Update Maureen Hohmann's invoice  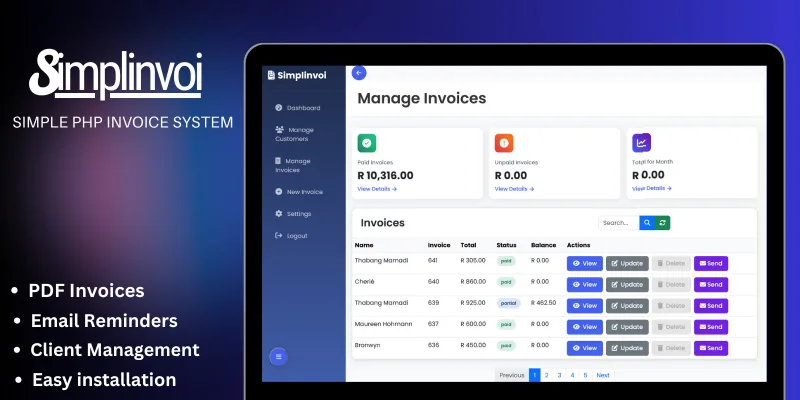click(627, 327)
